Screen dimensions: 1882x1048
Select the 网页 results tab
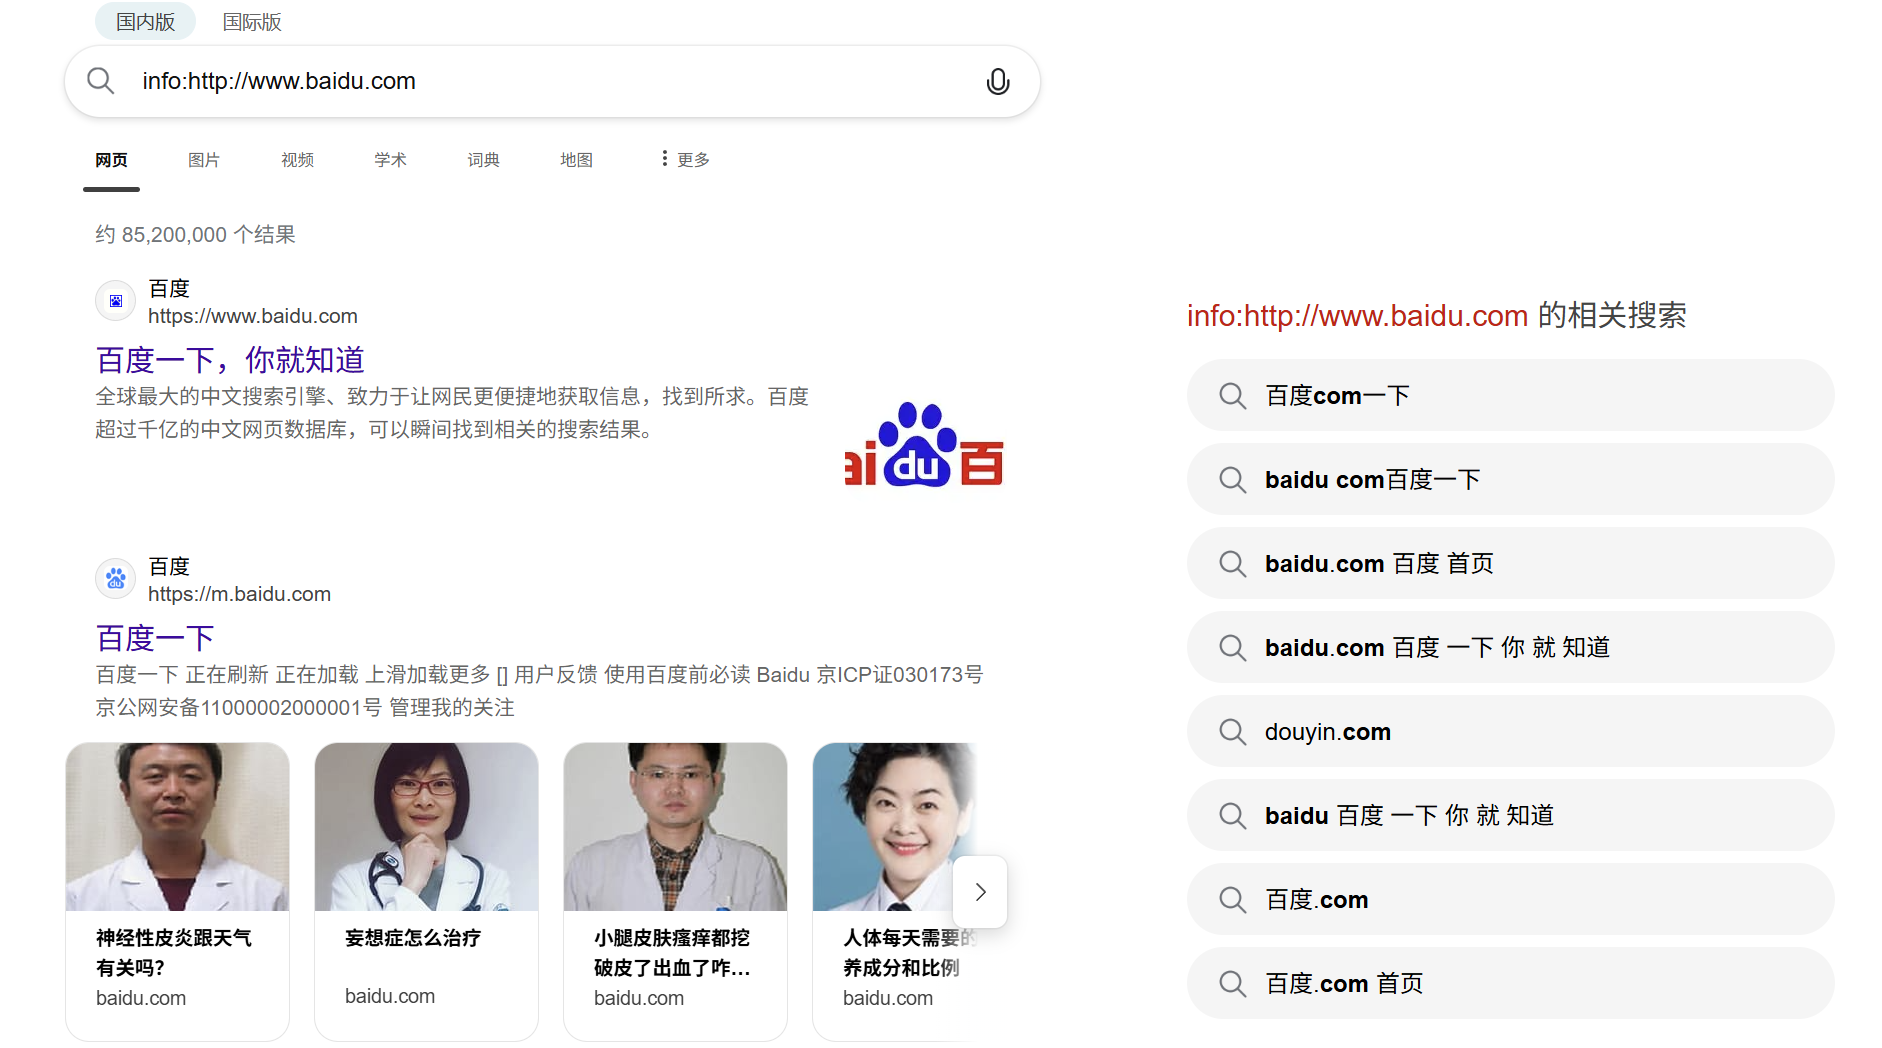[x=111, y=160]
